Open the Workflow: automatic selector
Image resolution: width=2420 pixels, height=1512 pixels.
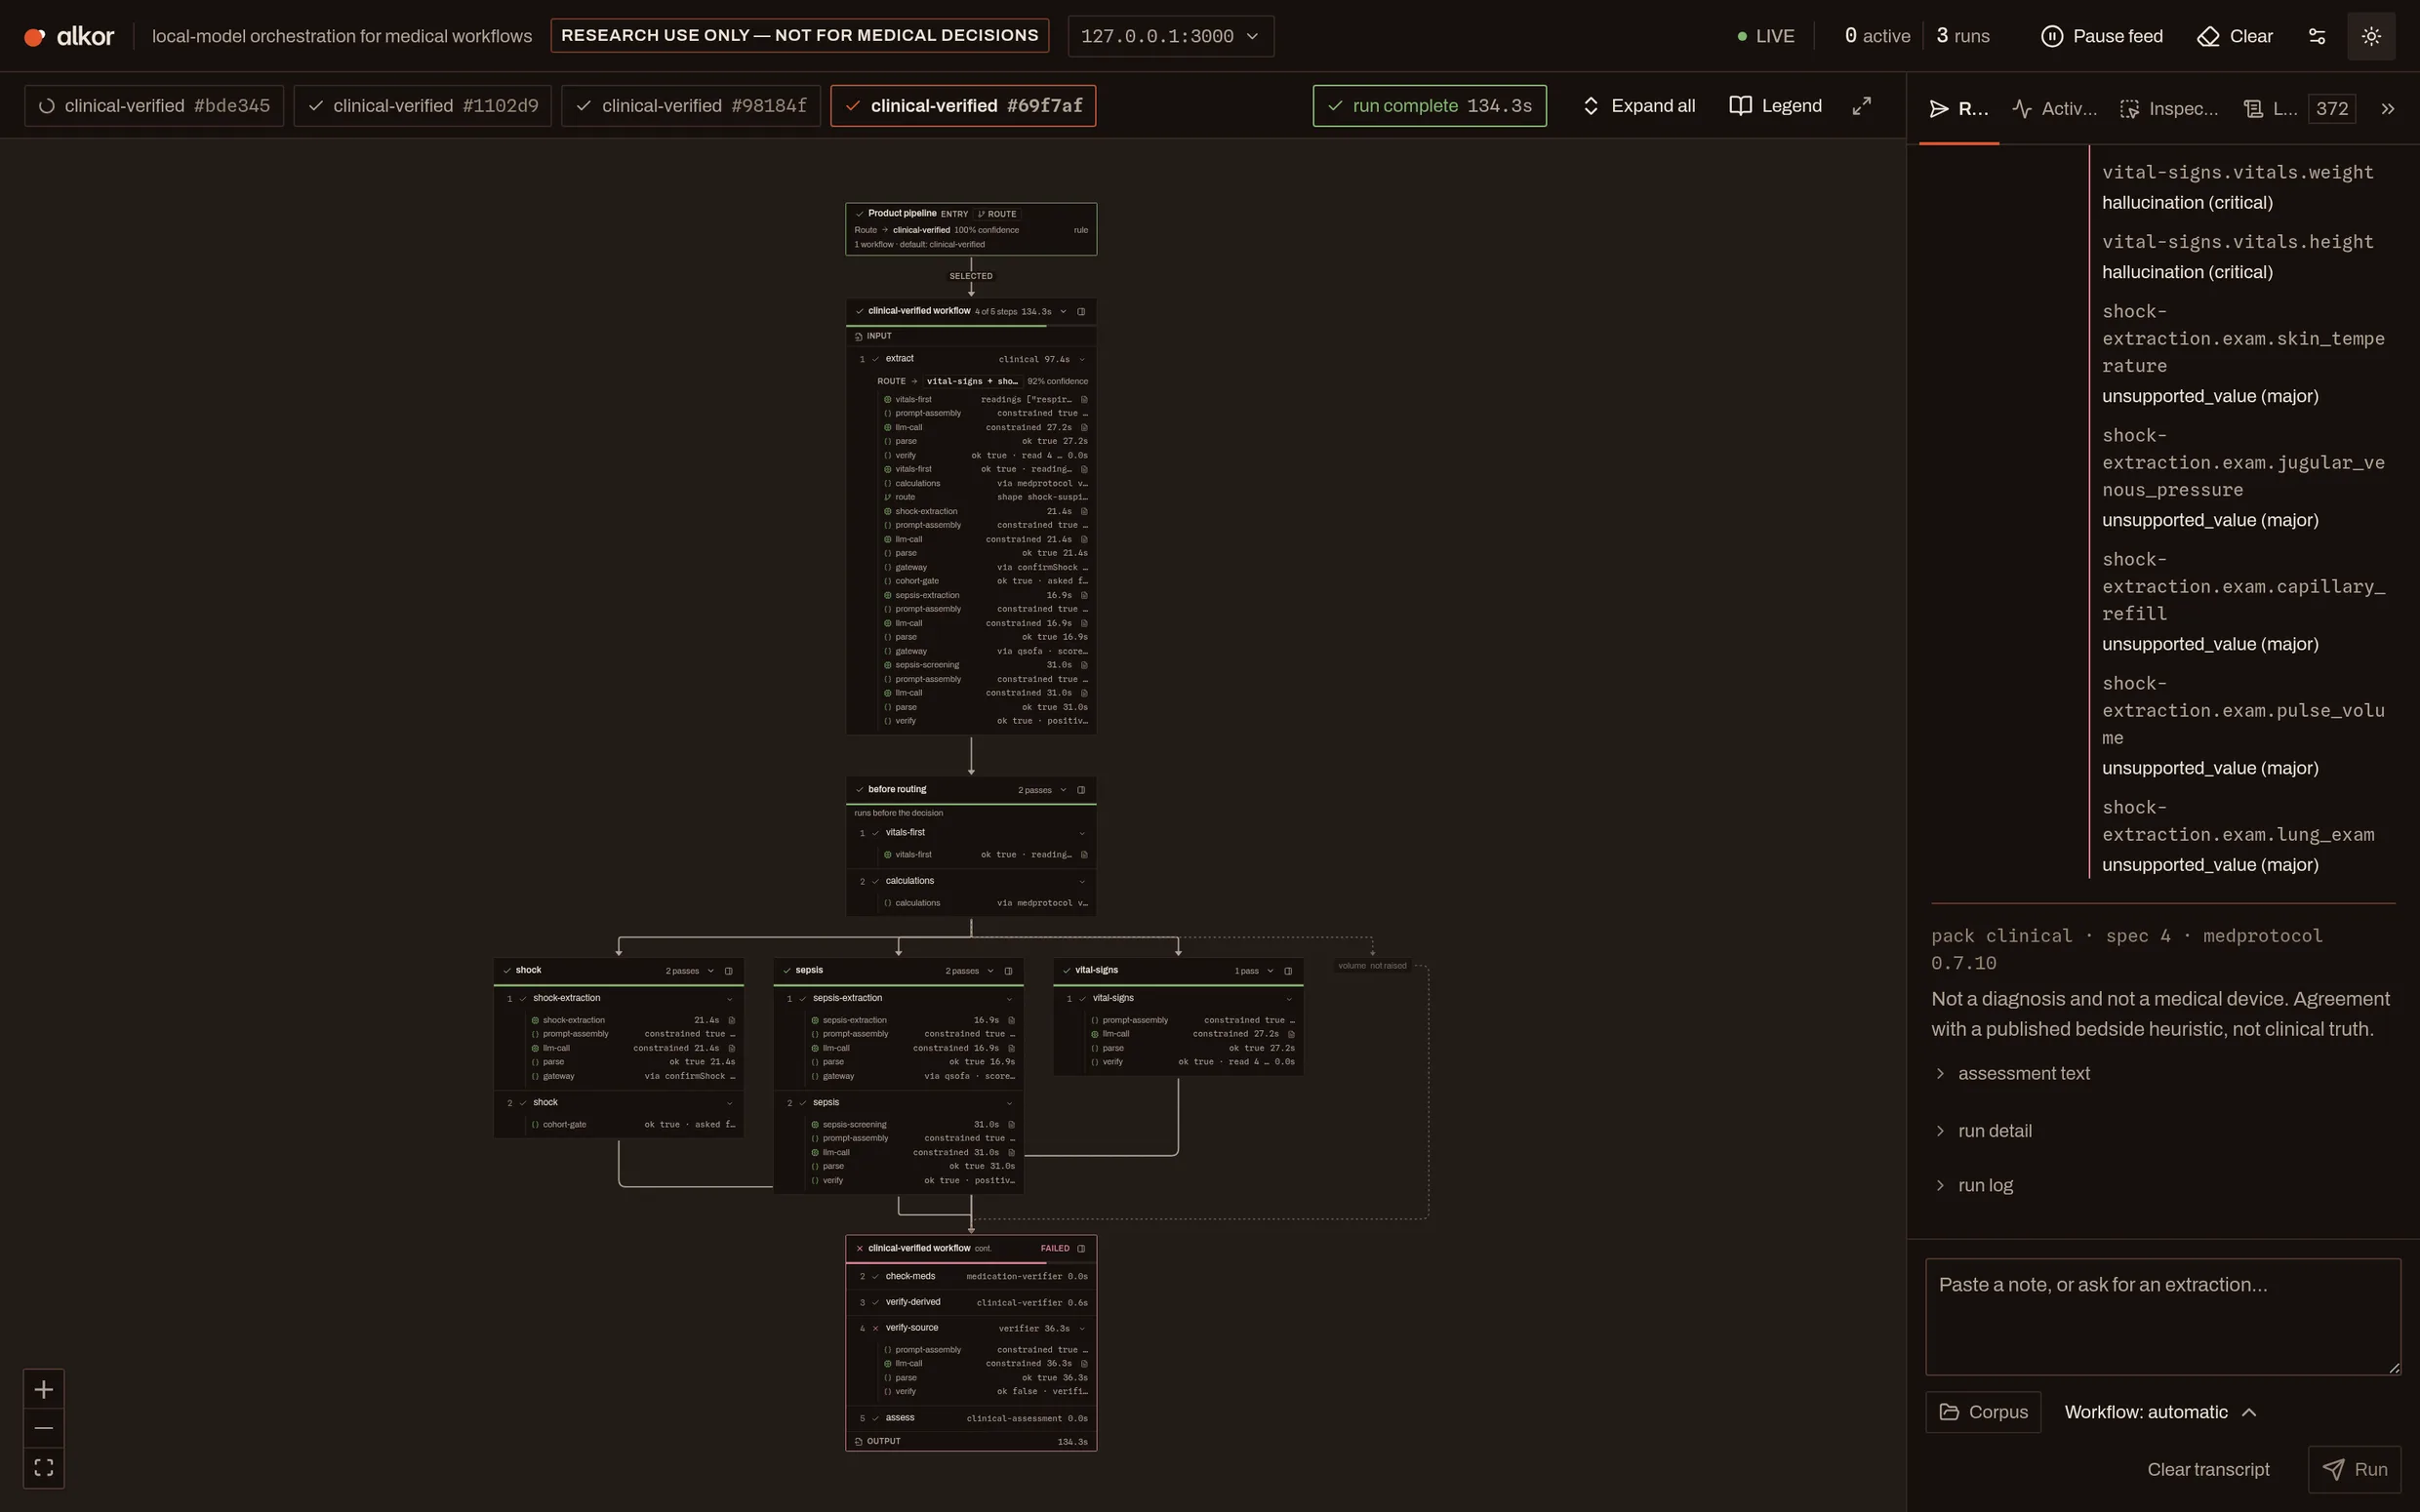2160,1412
